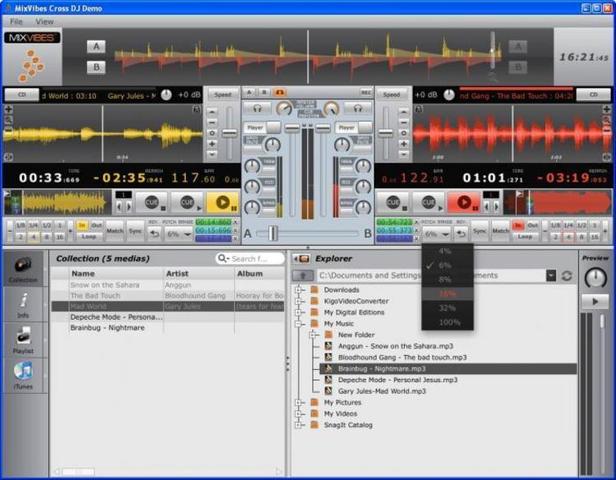
Task: Zoom in on deck A waveform
Action: [x=8, y=110]
